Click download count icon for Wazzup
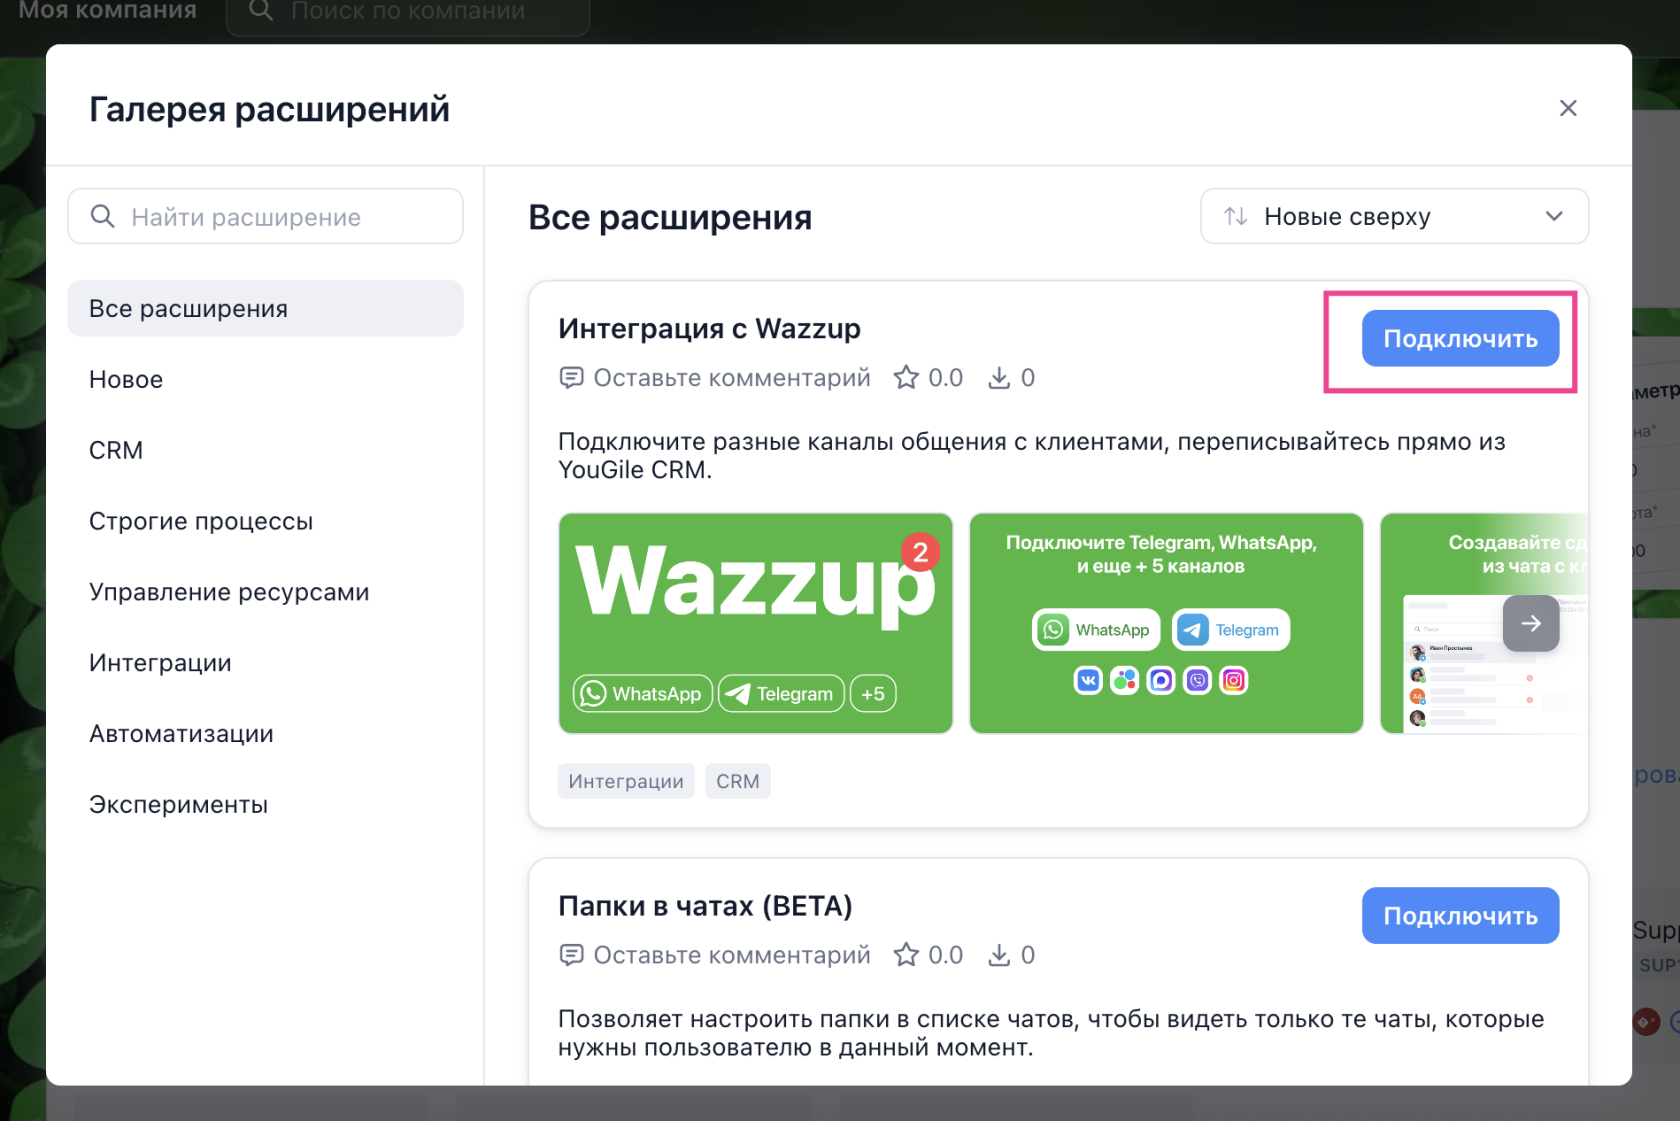Image resolution: width=1680 pixels, height=1121 pixels. click(999, 378)
